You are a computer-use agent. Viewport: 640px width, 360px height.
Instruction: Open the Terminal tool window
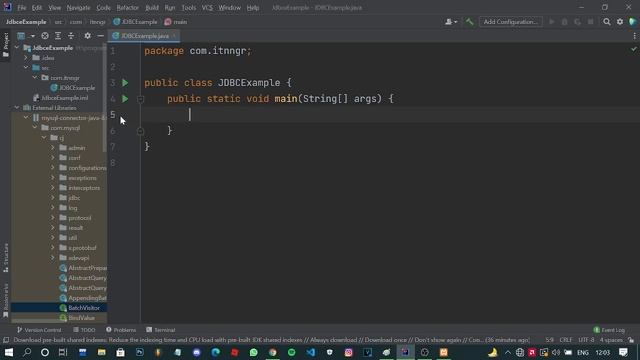click(x=161, y=330)
